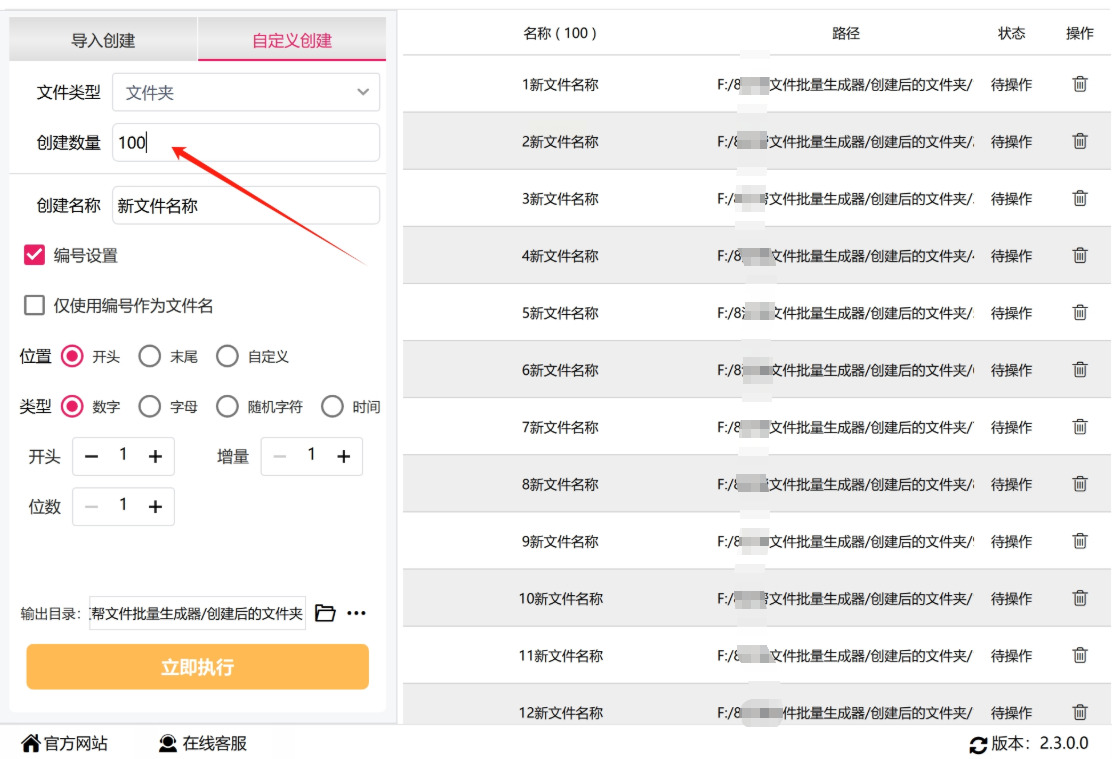Select 随机字符 type radio button
This screenshot has width=1112, height=759.
227,406
